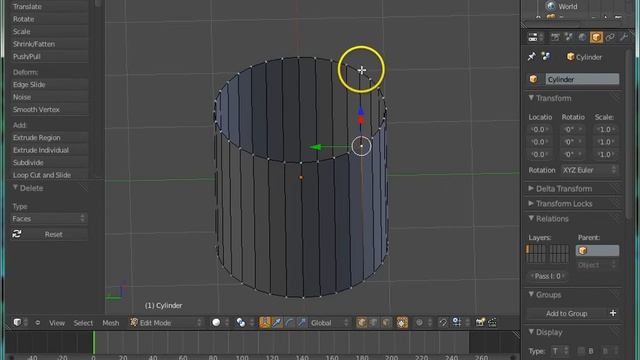Click the Subdivide button
This screenshot has height=360, width=640.
49,162
